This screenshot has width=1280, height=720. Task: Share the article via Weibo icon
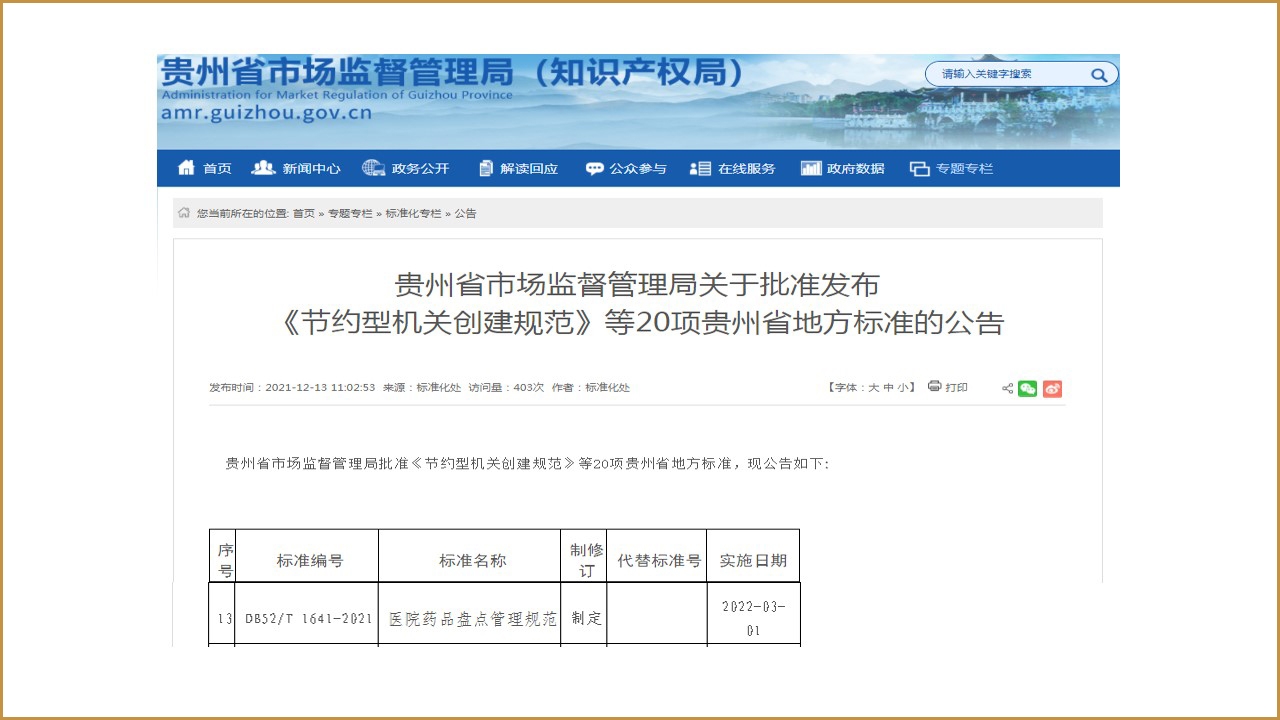click(1052, 389)
